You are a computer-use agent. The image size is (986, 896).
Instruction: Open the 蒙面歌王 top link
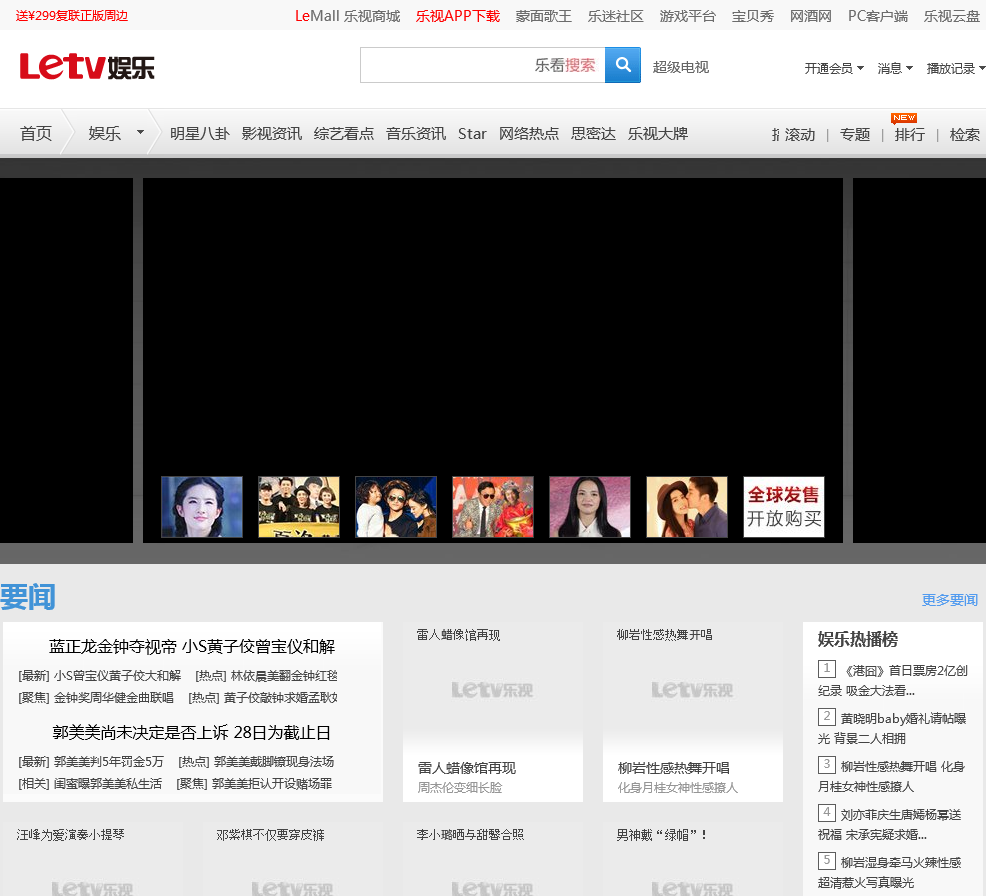544,16
